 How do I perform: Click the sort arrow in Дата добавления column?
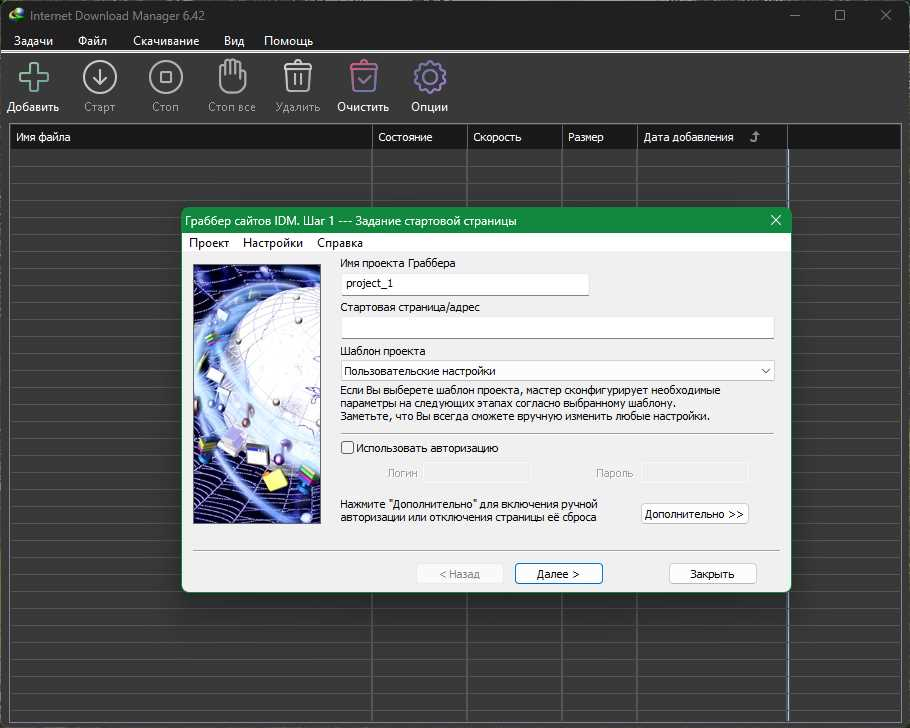[x=754, y=137]
